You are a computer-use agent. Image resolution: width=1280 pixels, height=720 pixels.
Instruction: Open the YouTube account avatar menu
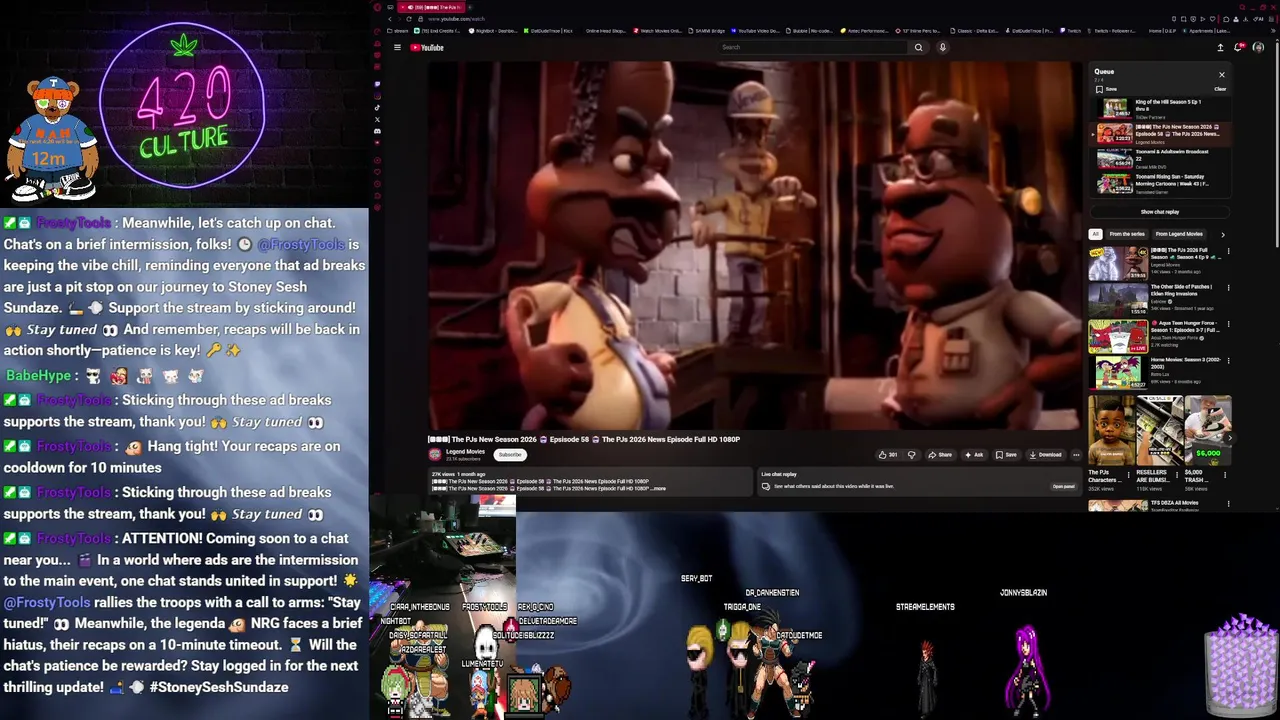pyautogui.click(x=1259, y=47)
